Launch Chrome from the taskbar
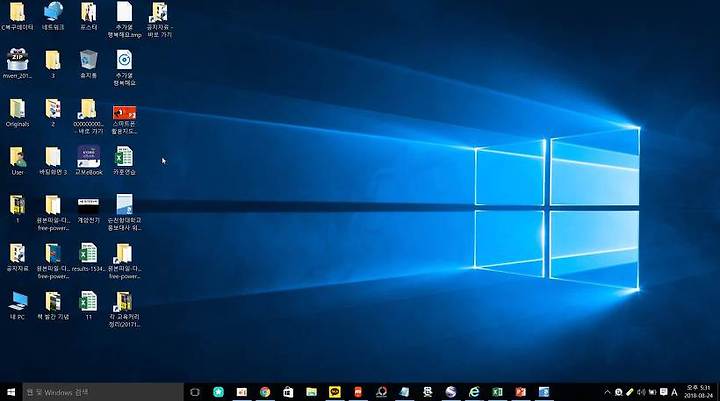The width and height of the screenshot is (720, 401). coord(265,392)
